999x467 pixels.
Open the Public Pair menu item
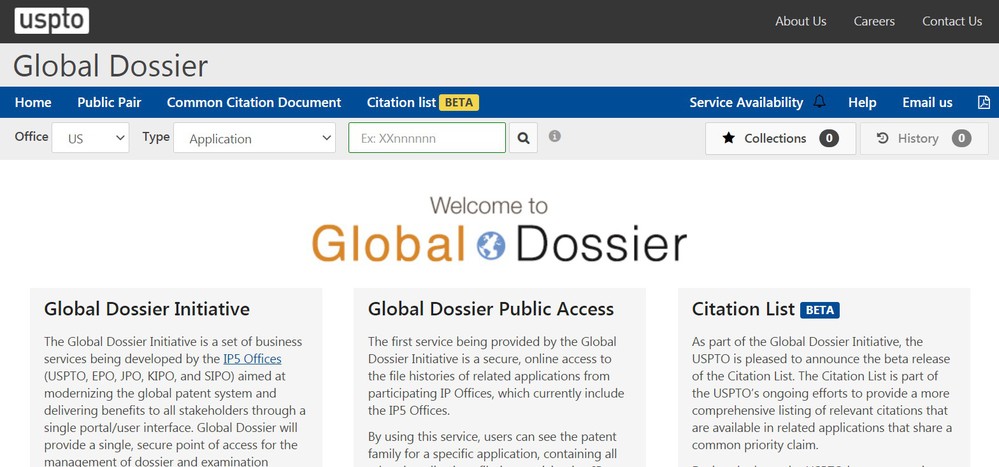click(x=110, y=103)
